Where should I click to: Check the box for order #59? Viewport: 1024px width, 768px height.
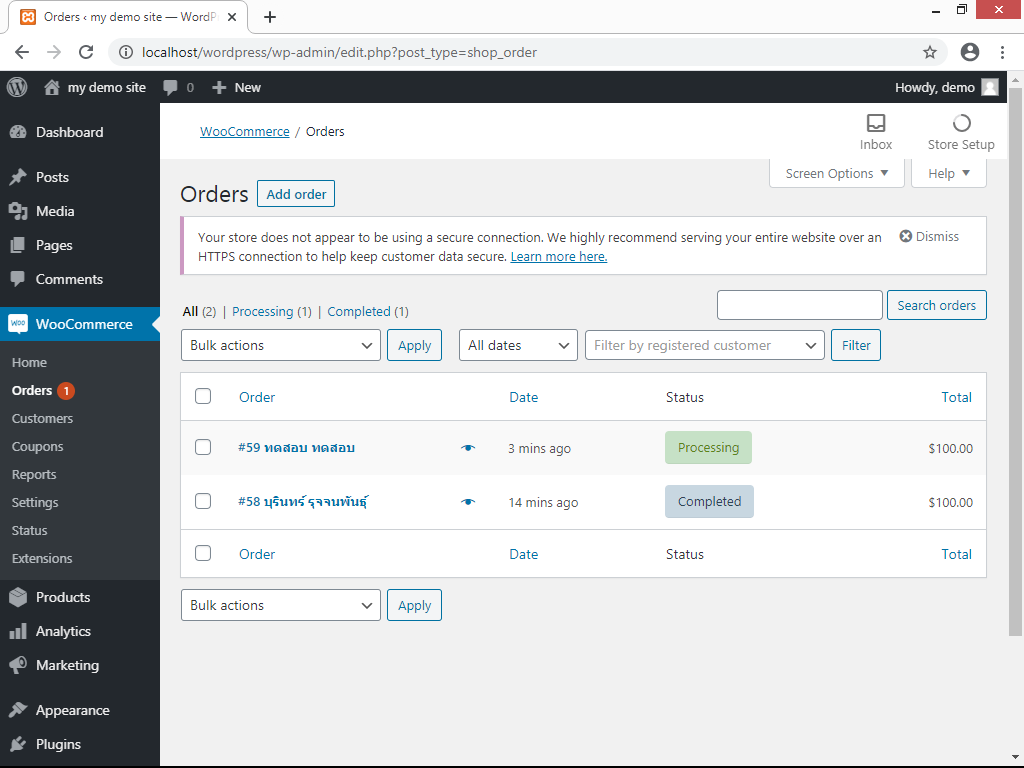click(x=203, y=447)
